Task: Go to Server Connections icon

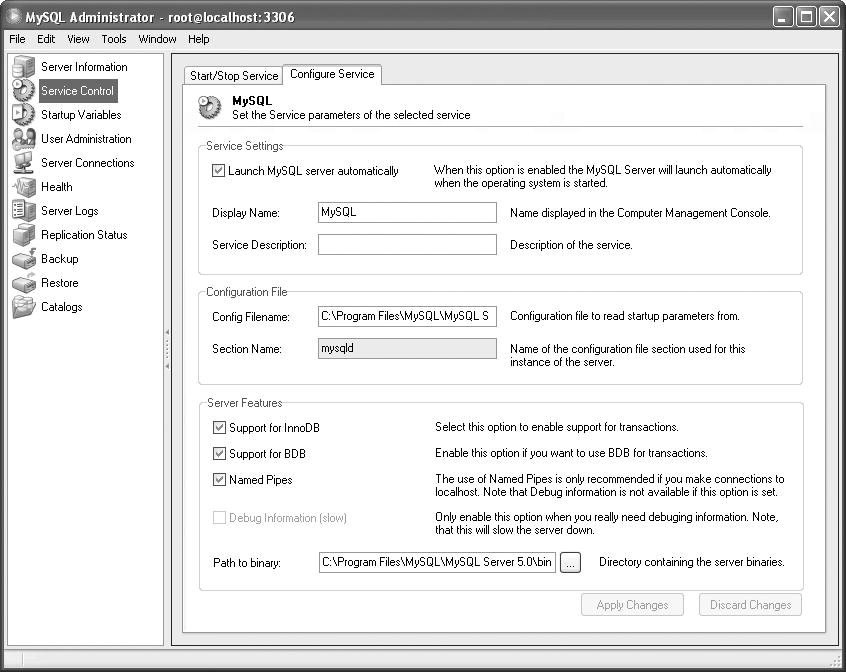Action: (x=23, y=163)
